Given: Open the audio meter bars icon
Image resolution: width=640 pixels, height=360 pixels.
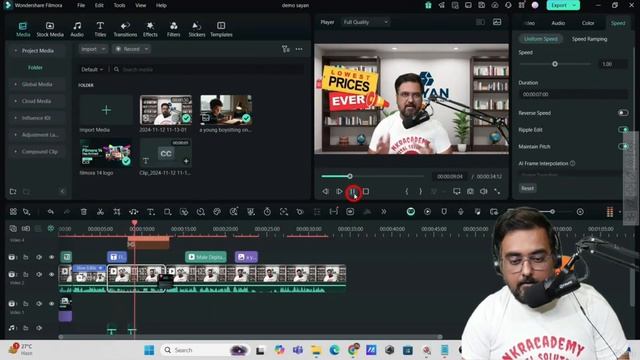Looking at the screenshot, I should pyautogui.click(x=610, y=212).
